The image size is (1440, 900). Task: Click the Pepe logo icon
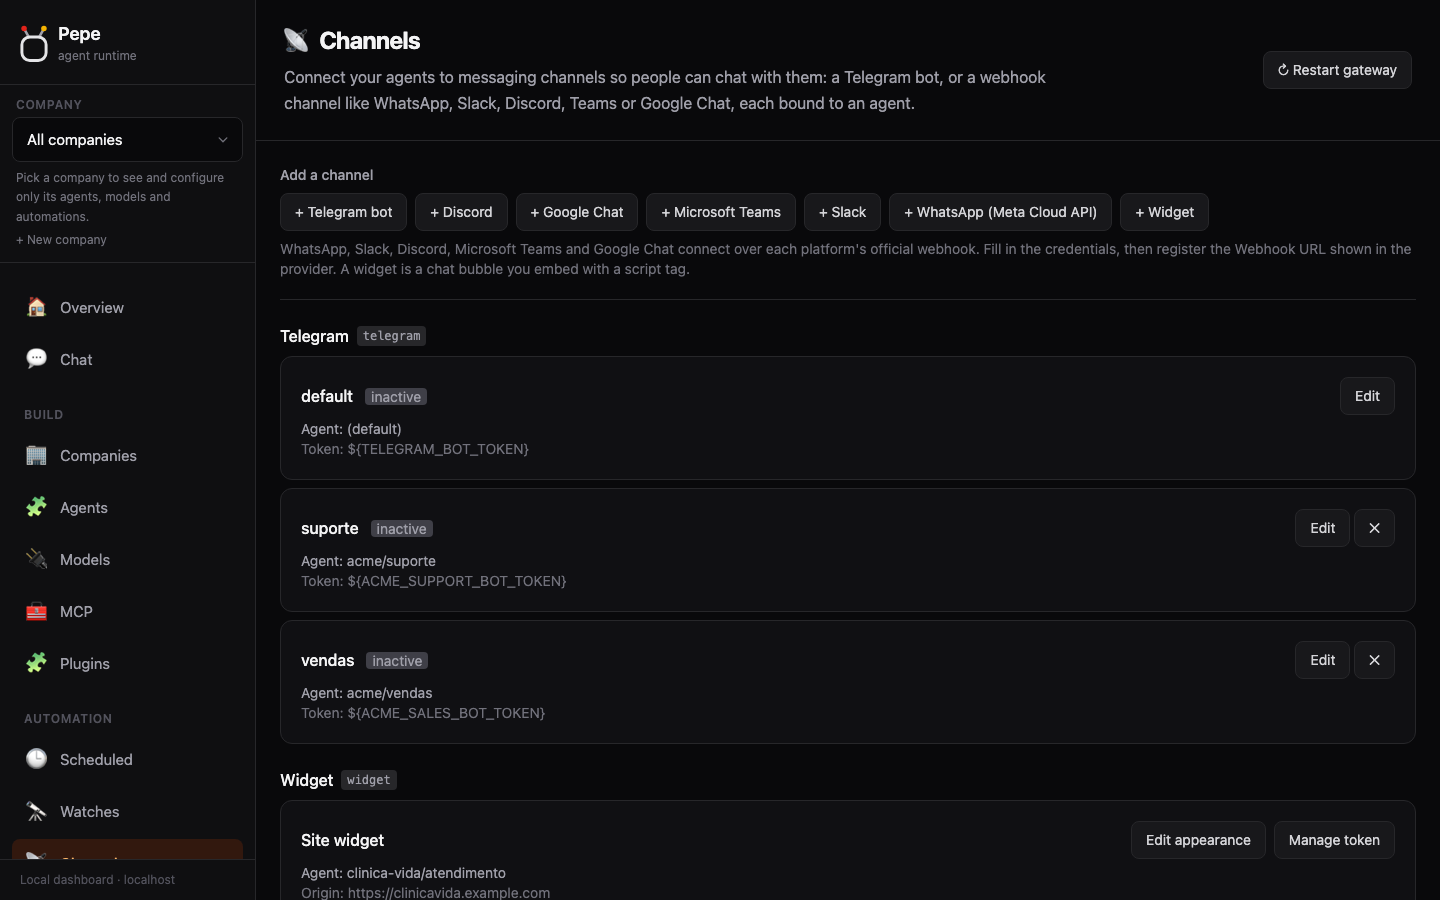(x=34, y=43)
